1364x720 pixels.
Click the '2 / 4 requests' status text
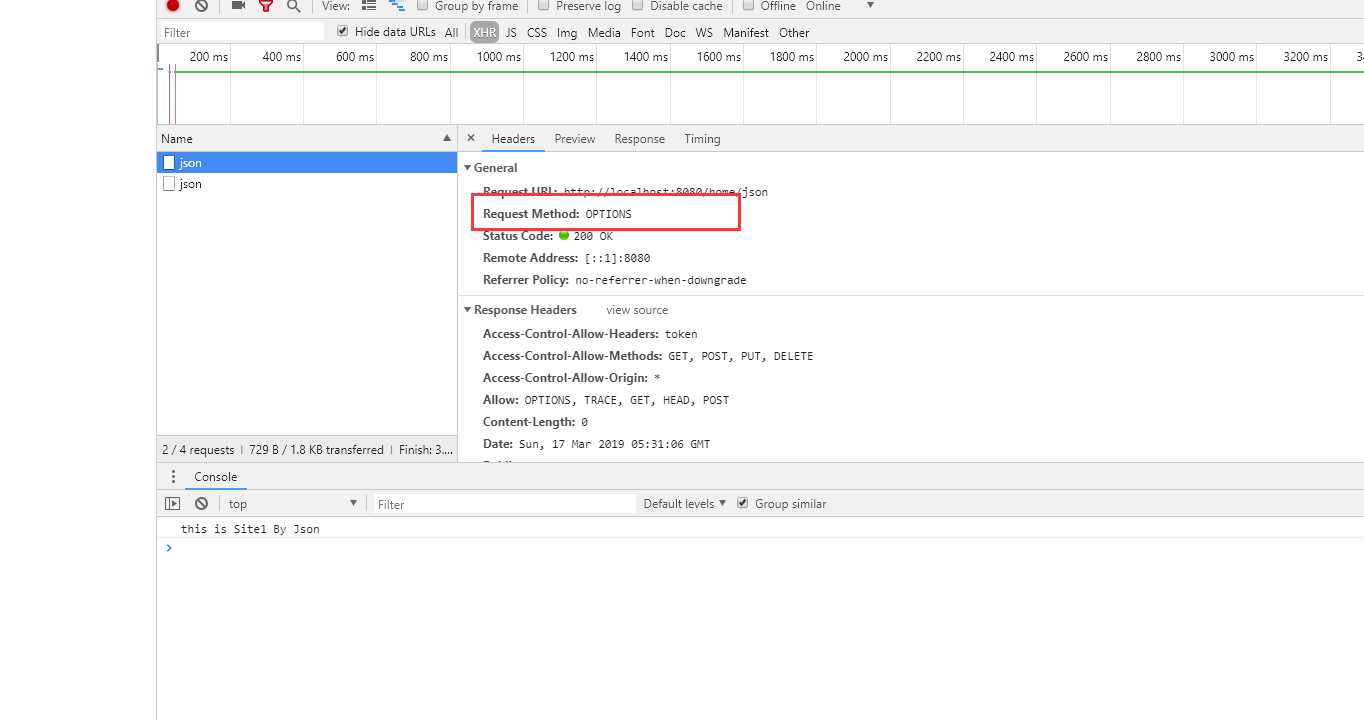[x=198, y=450]
